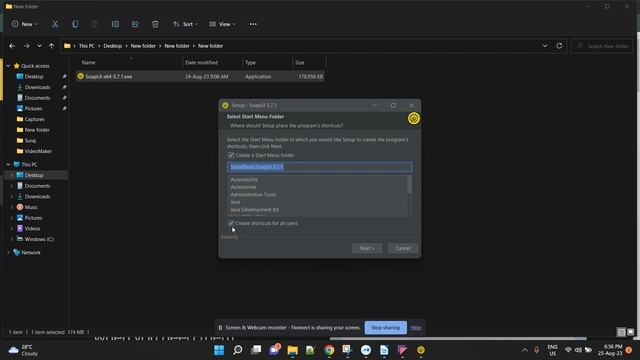Click the Delete trash icon in Explorer toolbar
Screen dimensions: 640x360
point(155,24)
